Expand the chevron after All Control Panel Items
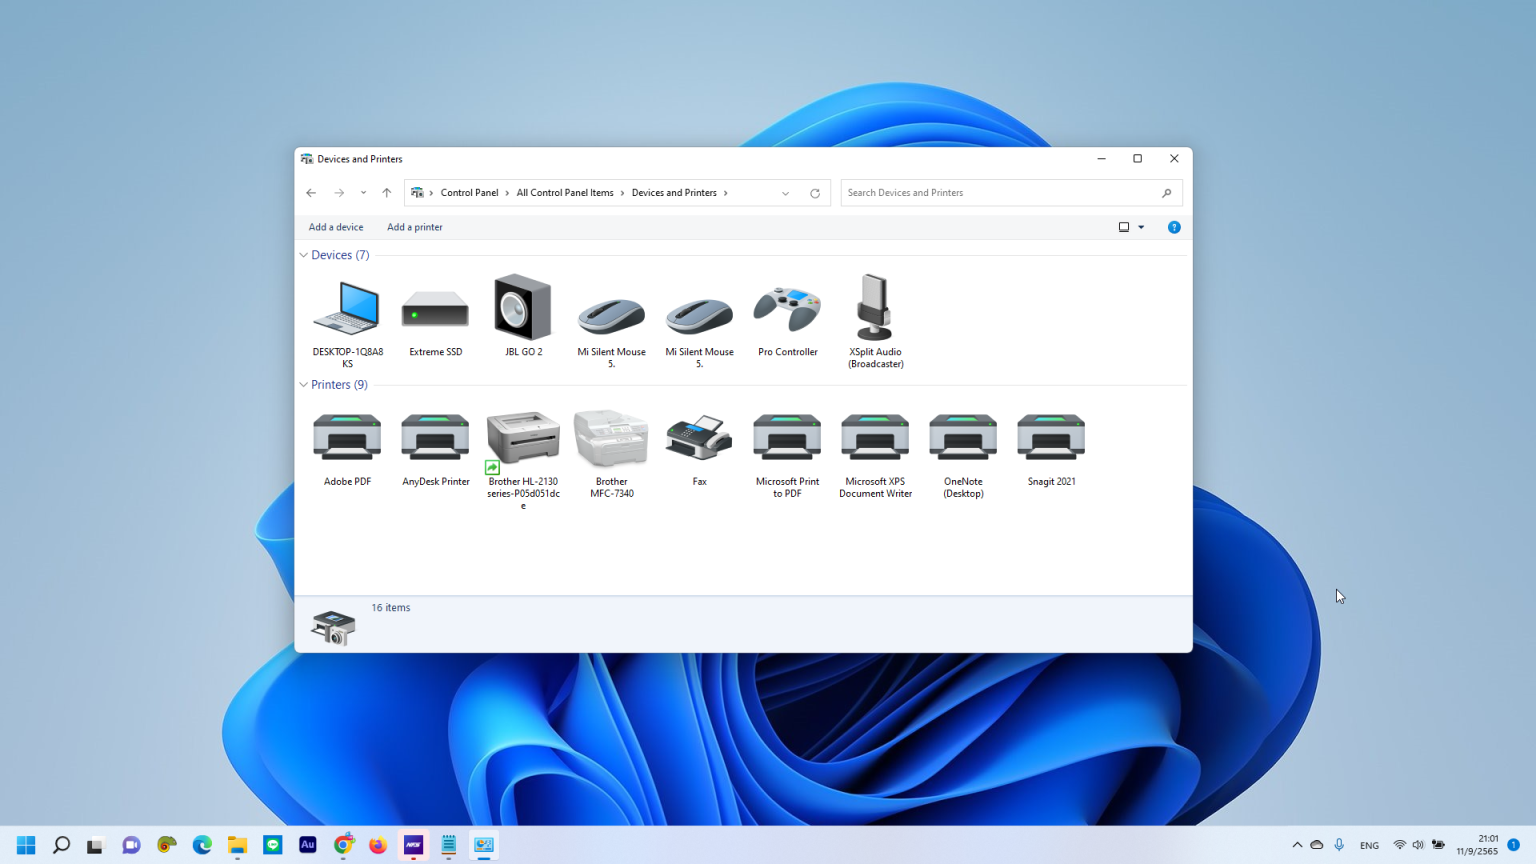 tap(623, 193)
